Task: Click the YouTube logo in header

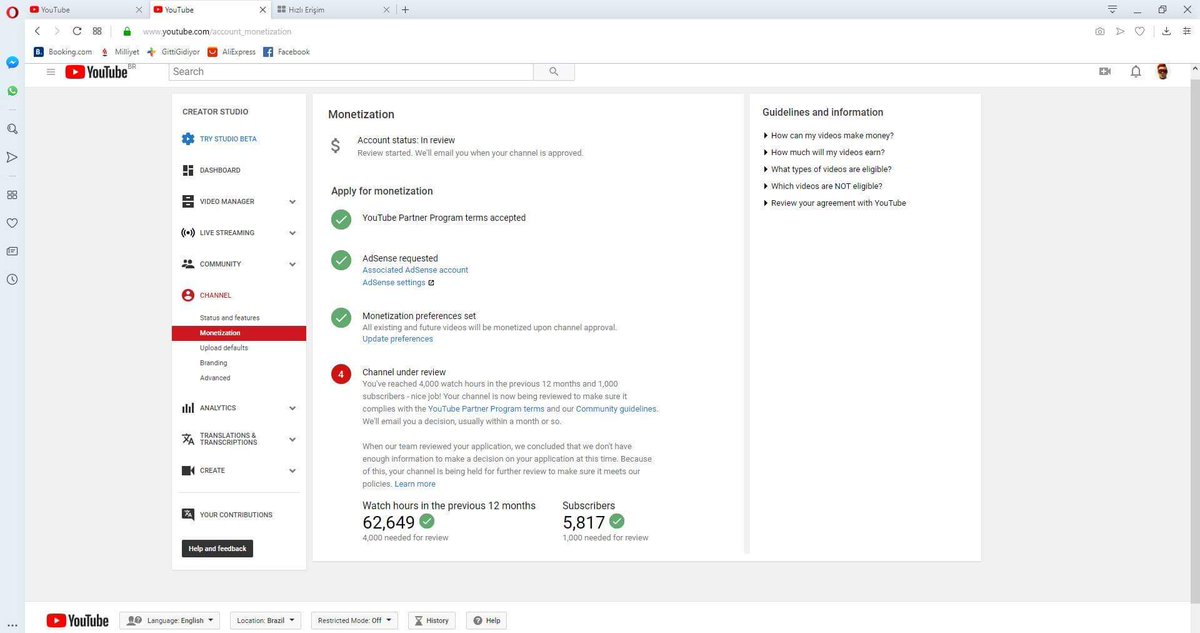Action: [97, 72]
